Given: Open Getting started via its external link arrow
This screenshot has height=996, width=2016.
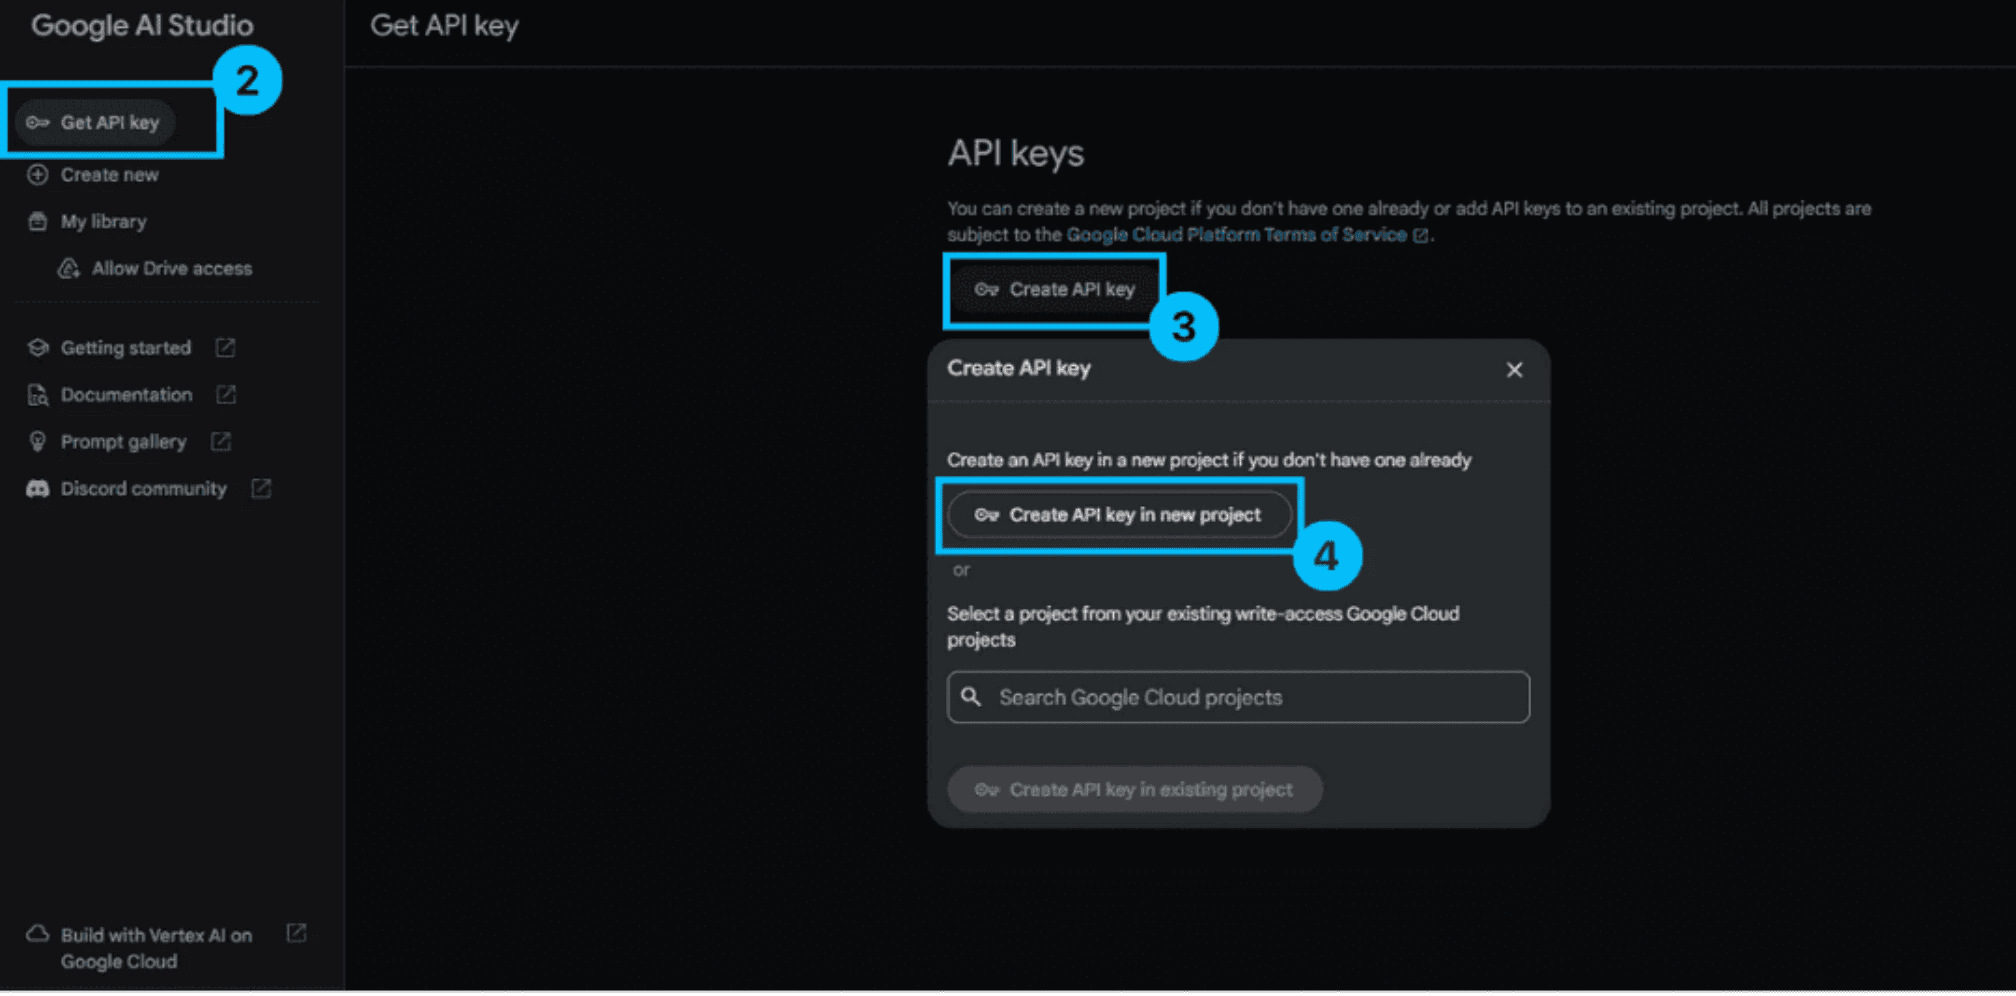Looking at the screenshot, I should pos(224,347).
